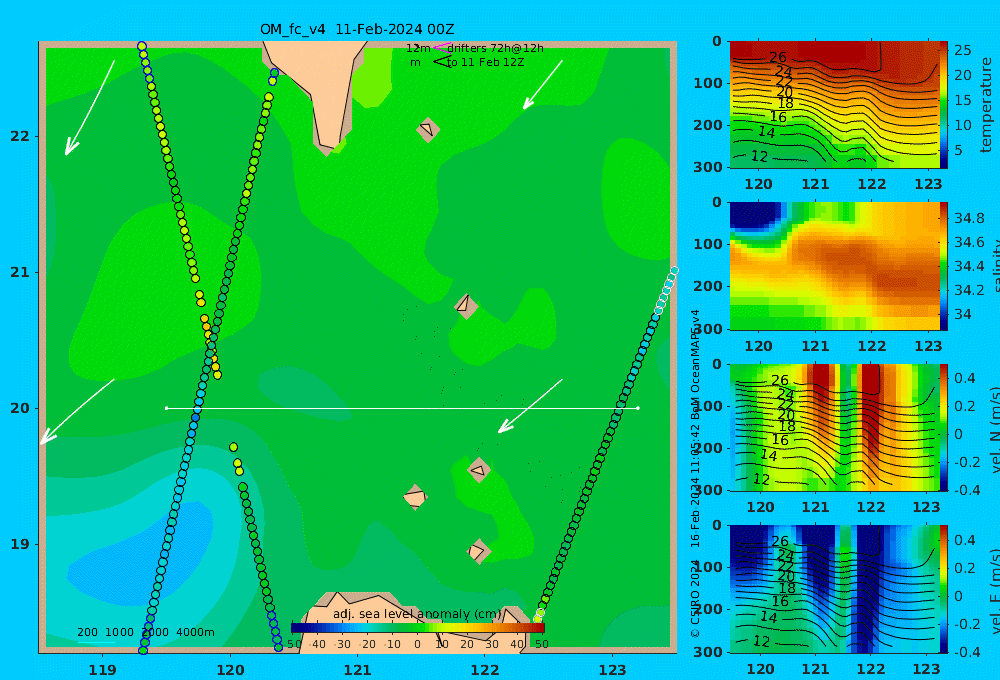Select island marker near 19.5N 122E
The width and height of the screenshot is (1000, 680).
coord(479,470)
